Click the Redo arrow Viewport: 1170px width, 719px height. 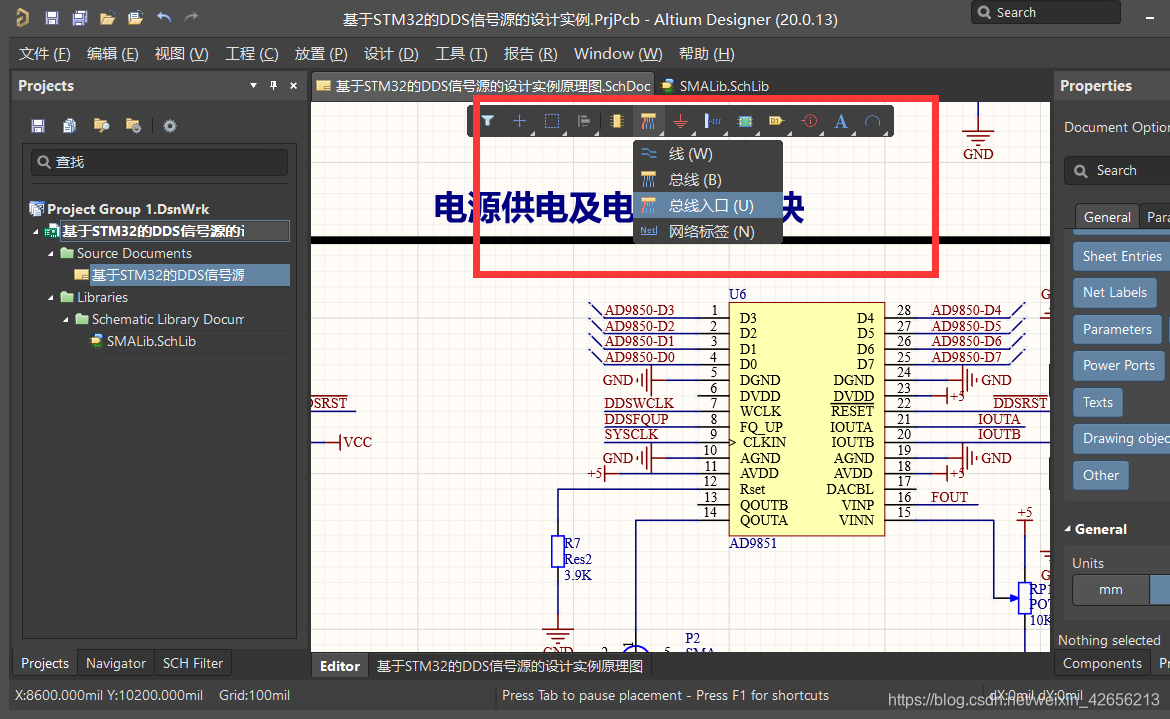(x=191, y=17)
